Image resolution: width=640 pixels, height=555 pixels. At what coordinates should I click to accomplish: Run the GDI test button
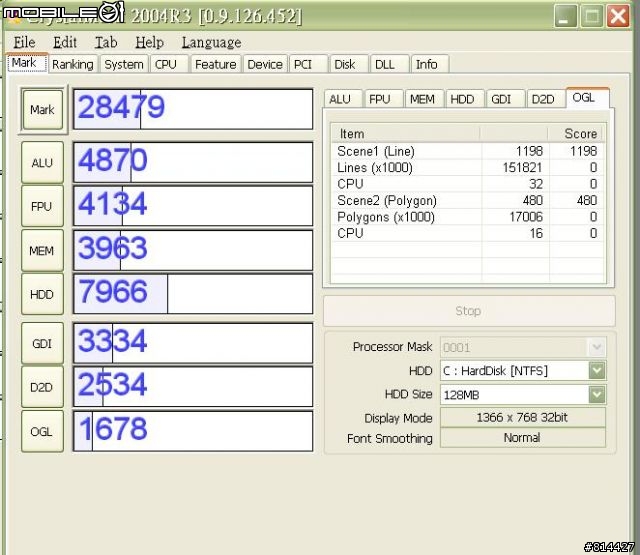[x=42, y=343]
